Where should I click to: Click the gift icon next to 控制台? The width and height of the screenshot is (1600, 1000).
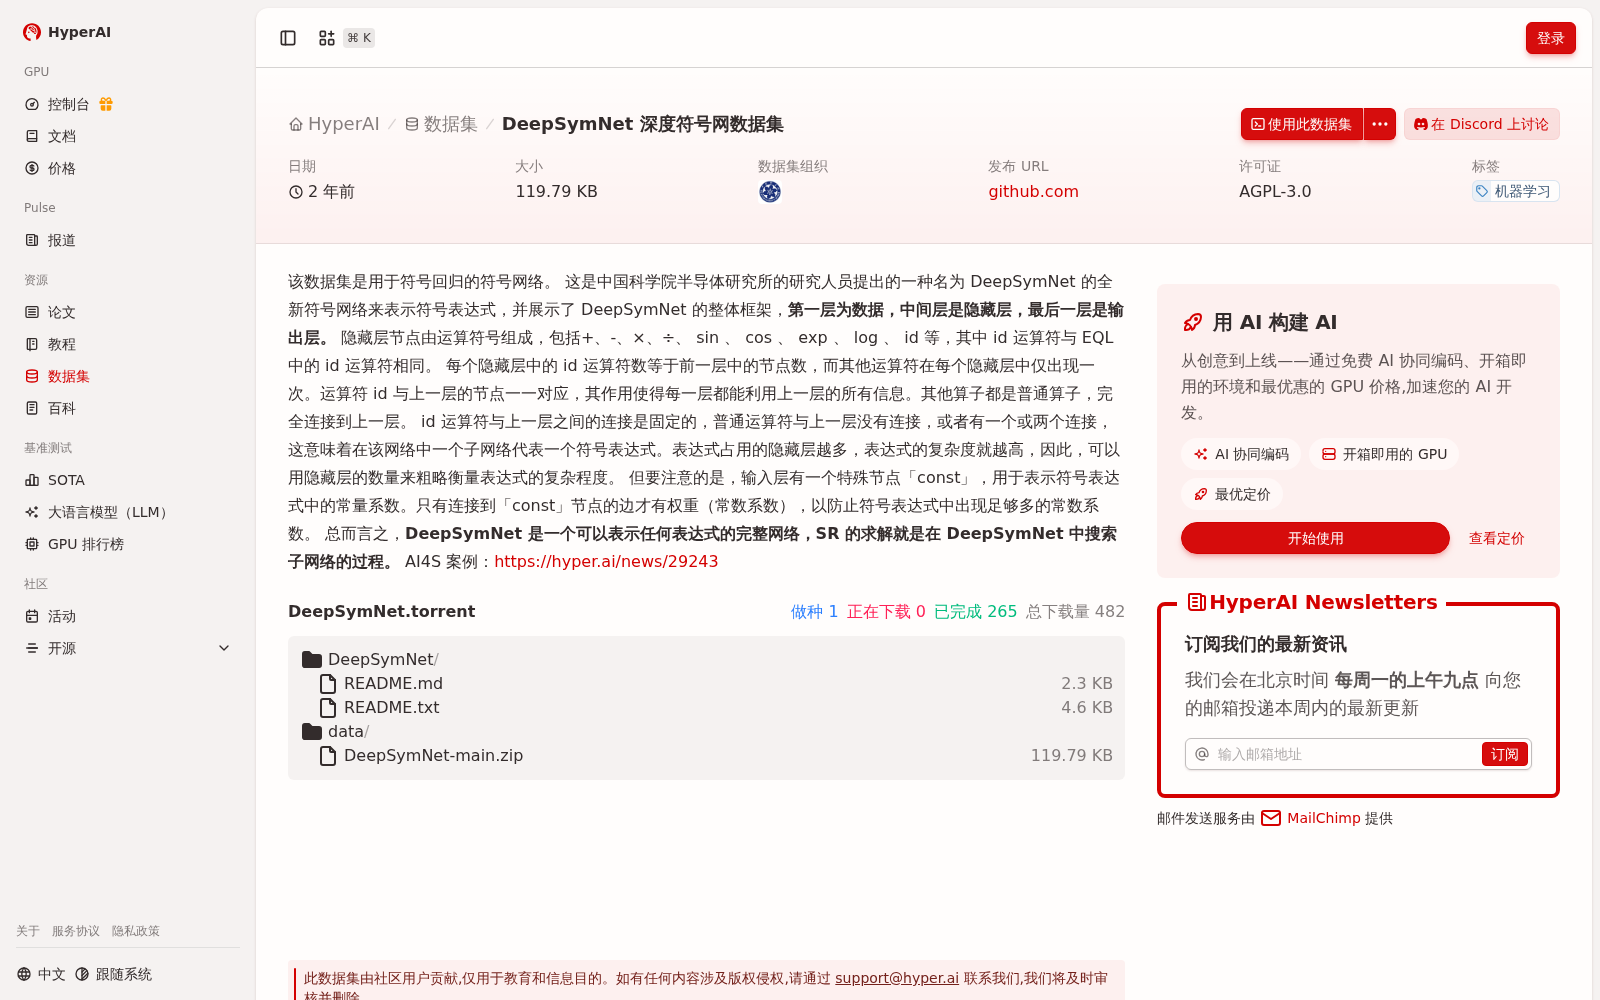click(106, 104)
